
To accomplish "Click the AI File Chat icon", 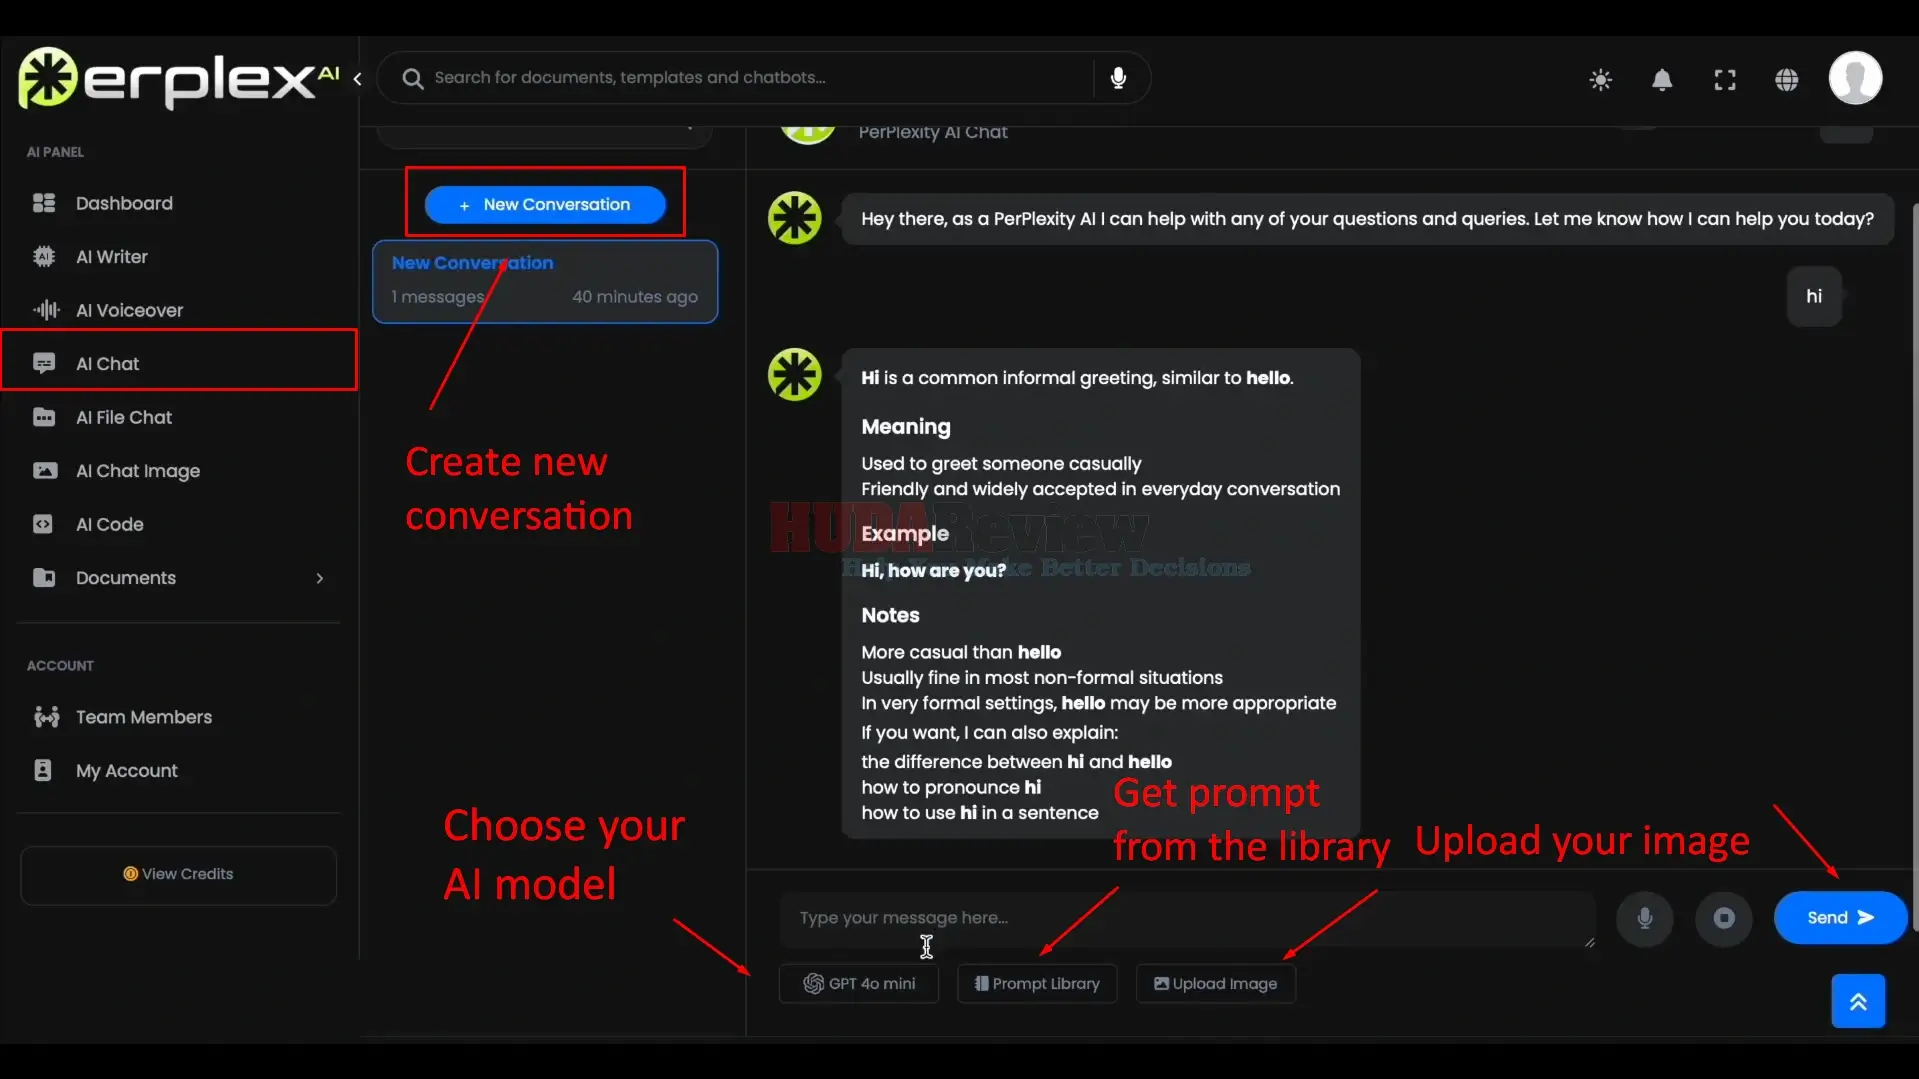I will click(x=44, y=417).
